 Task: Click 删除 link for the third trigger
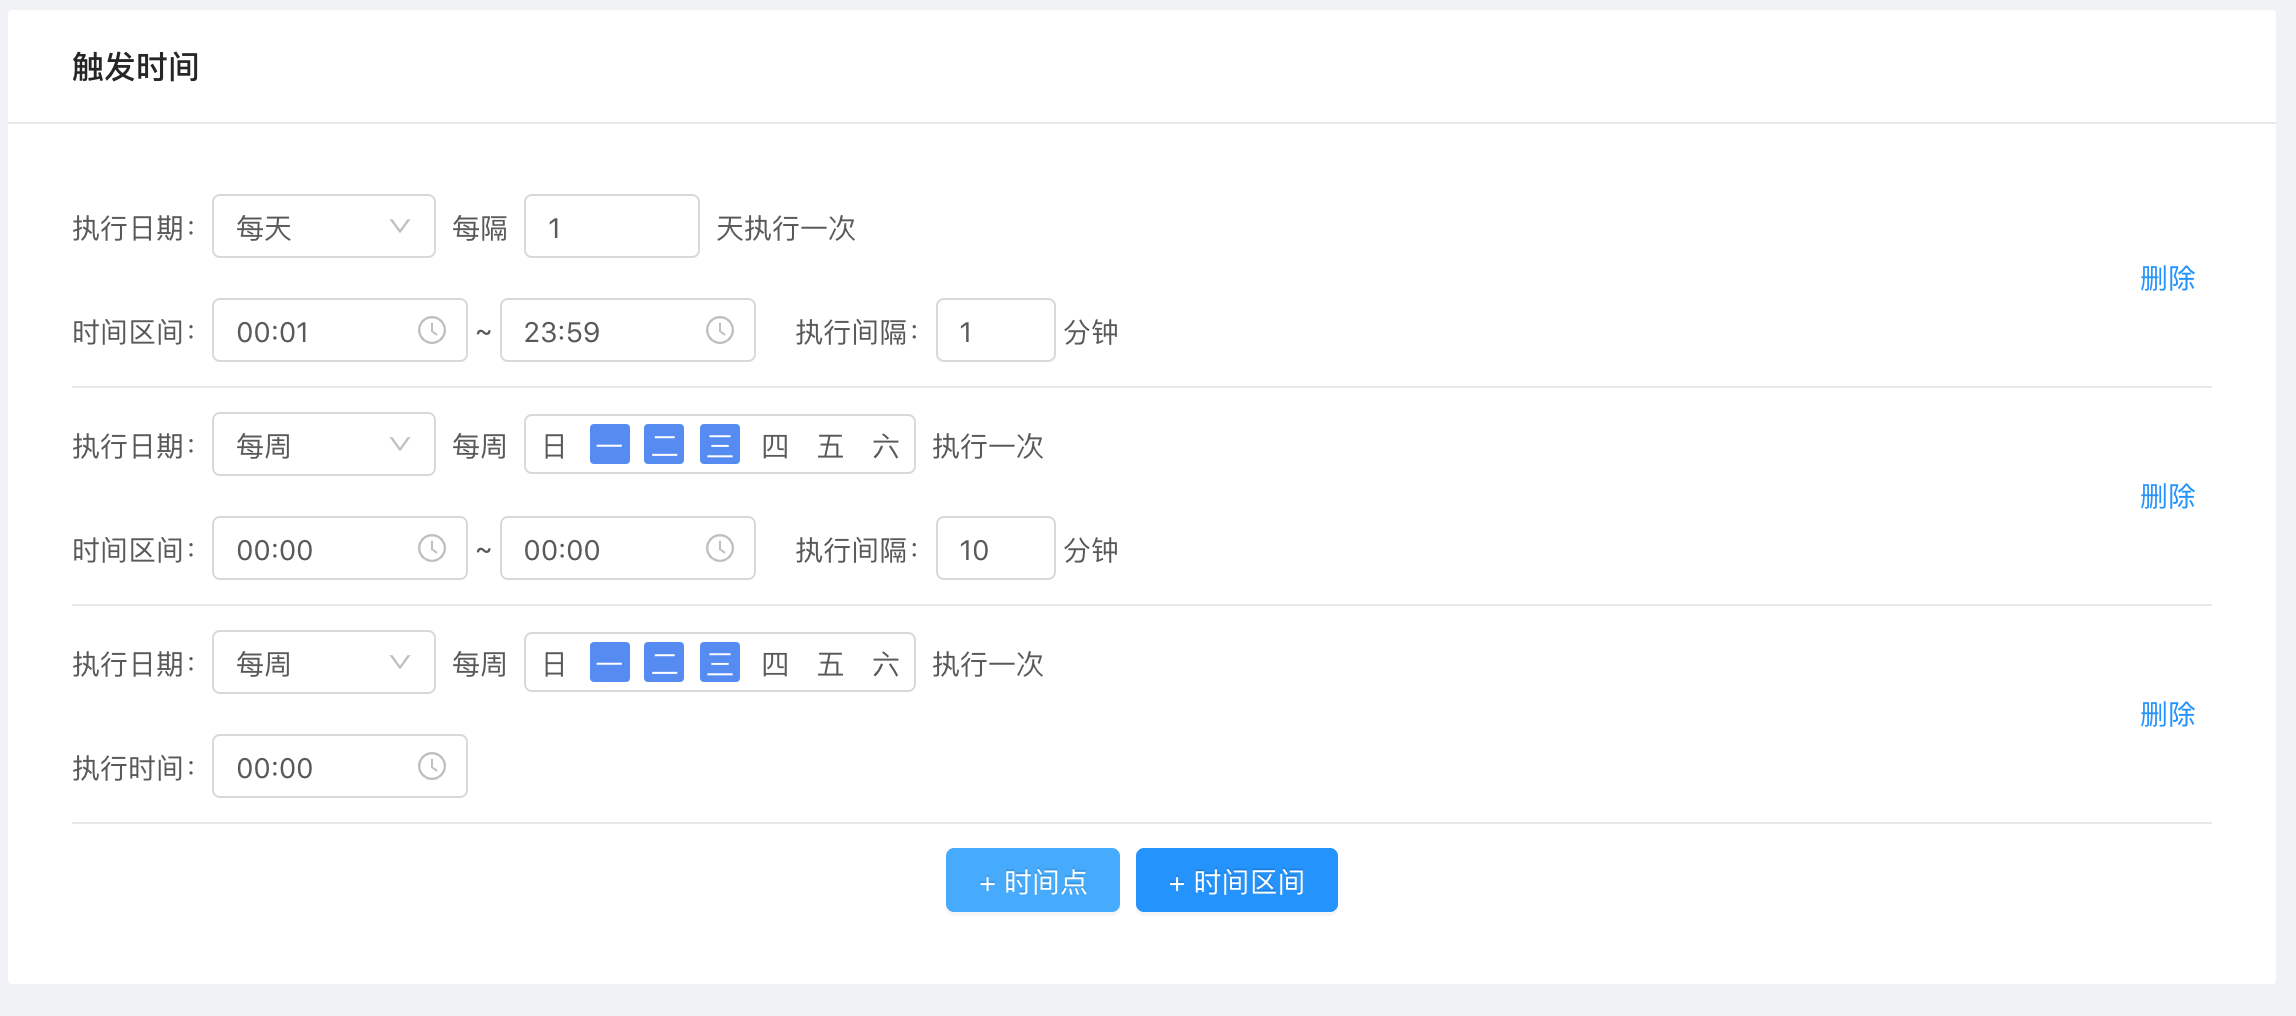(x=2167, y=714)
